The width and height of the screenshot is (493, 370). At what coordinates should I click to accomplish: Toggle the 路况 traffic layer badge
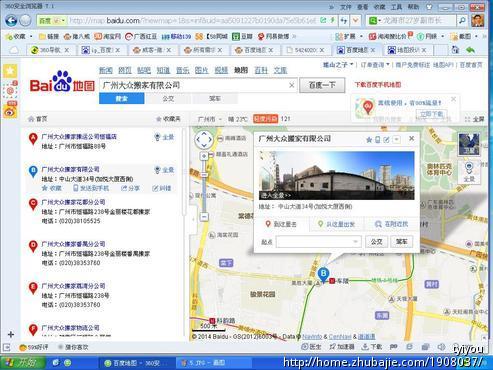pyautogui.click(x=265, y=119)
